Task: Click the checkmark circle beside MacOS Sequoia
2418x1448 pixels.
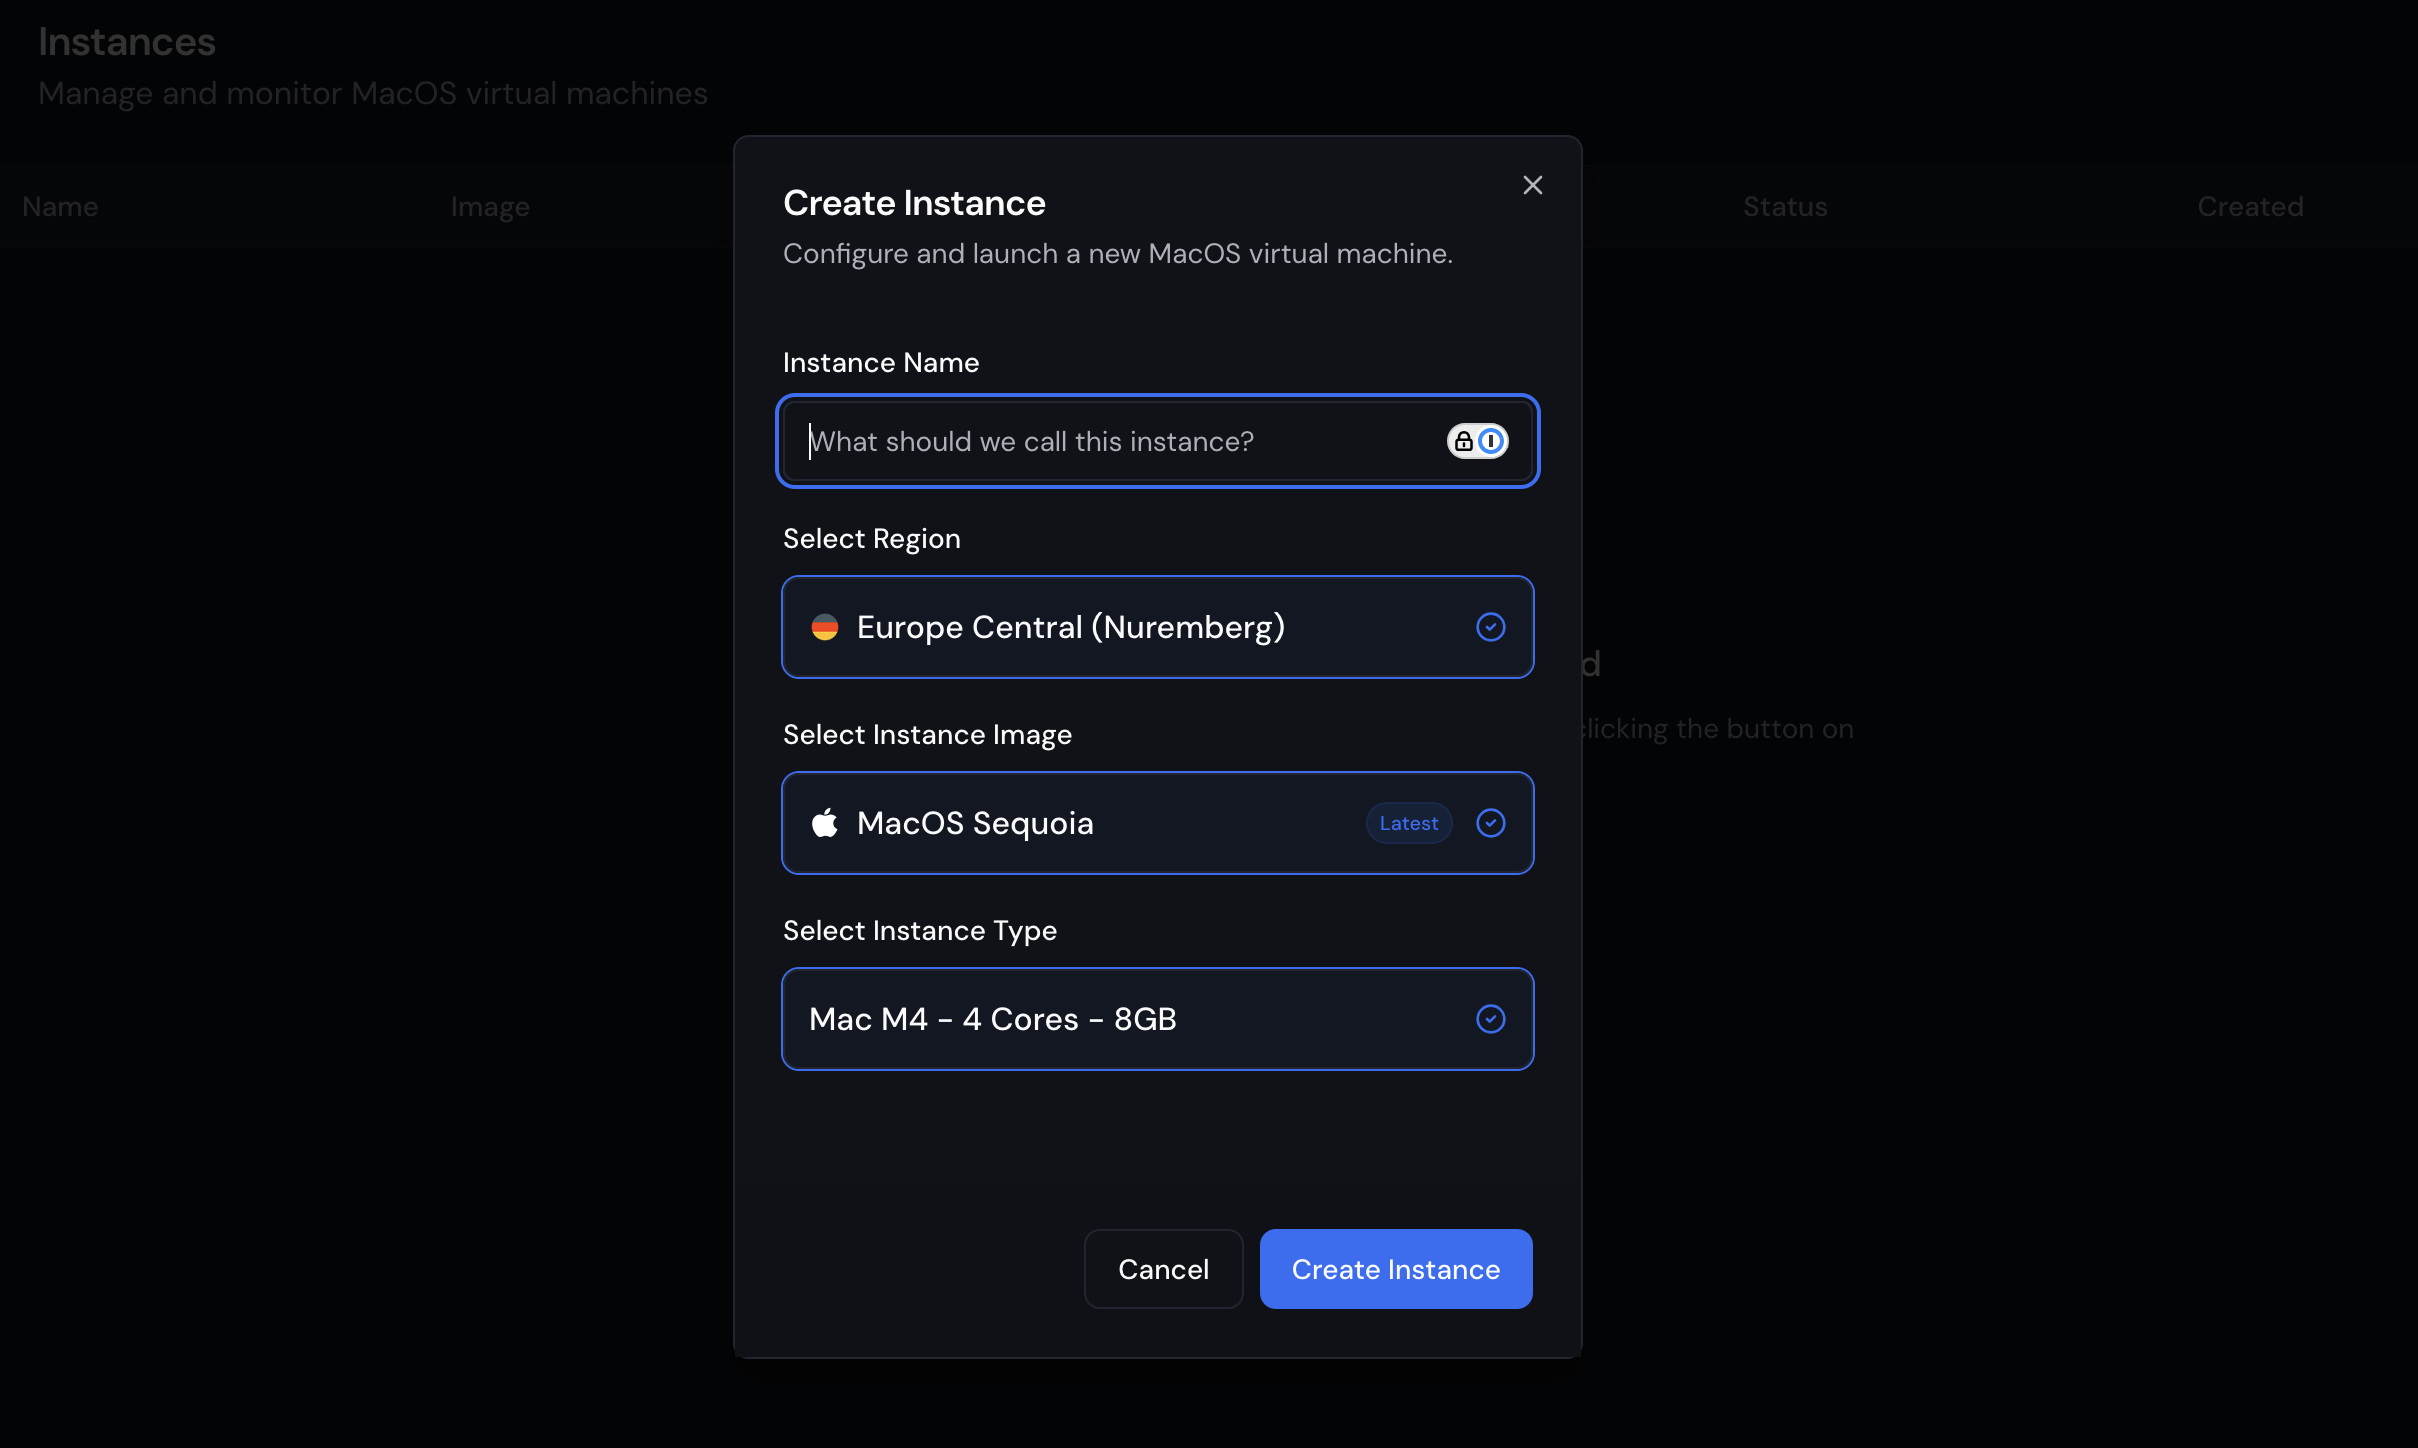Action: pyautogui.click(x=1490, y=823)
